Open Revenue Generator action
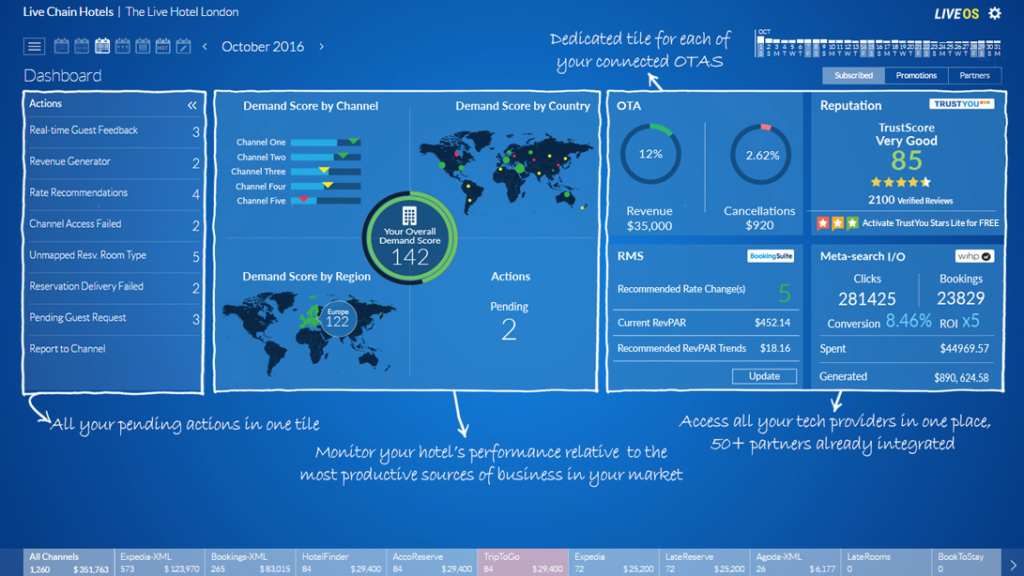This screenshot has height=576, width=1024. coord(114,163)
